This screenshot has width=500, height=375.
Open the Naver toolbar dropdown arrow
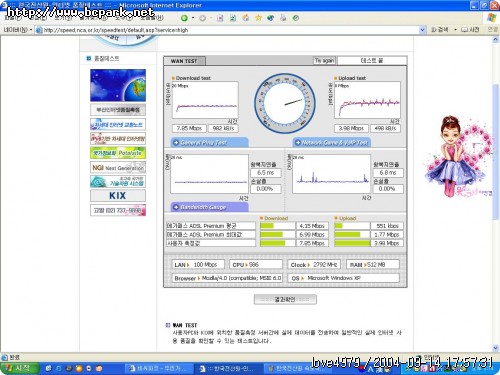(x=31, y=30)
